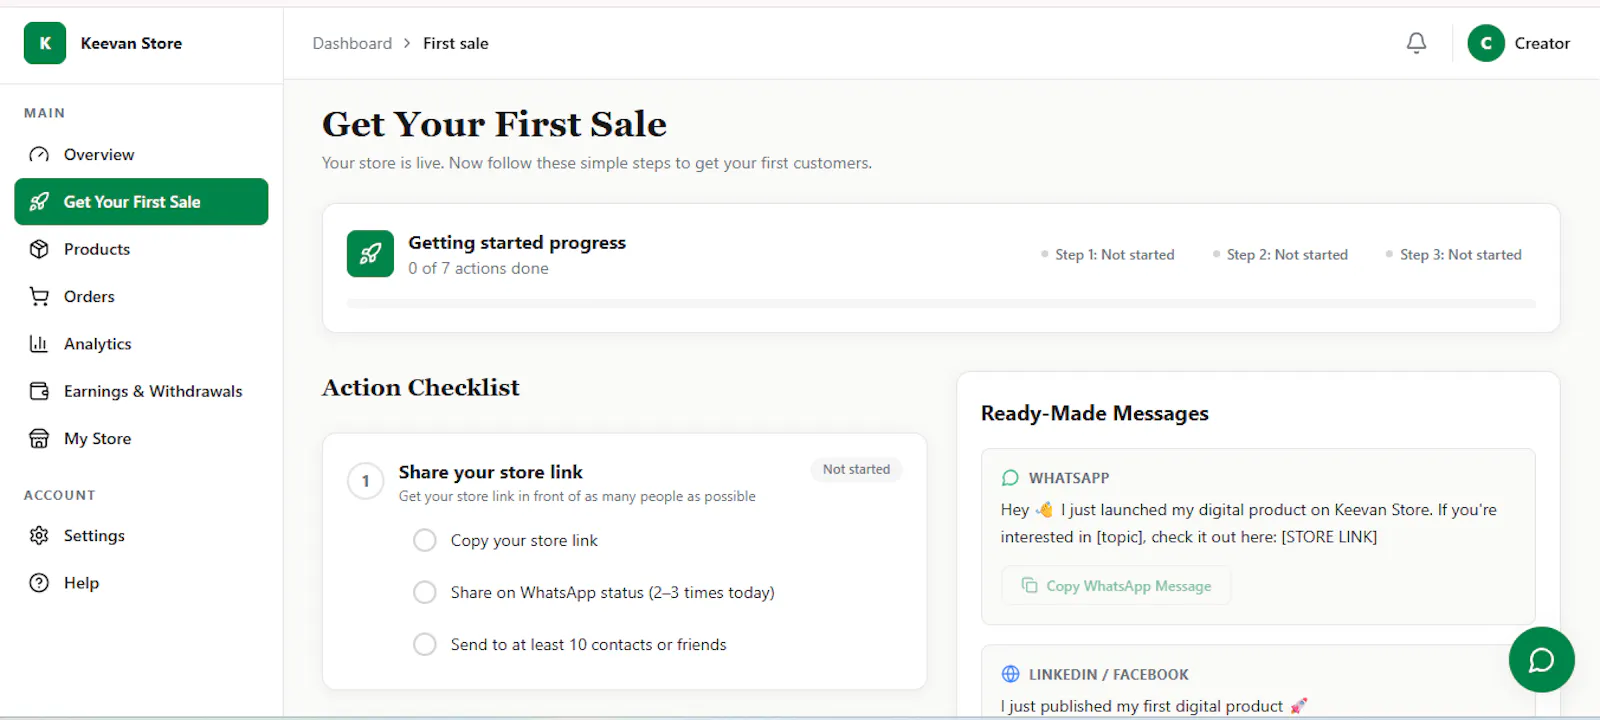Click the green Keevan Store K logo
The height and width of the screenshot is (720, 1600).
45,43
